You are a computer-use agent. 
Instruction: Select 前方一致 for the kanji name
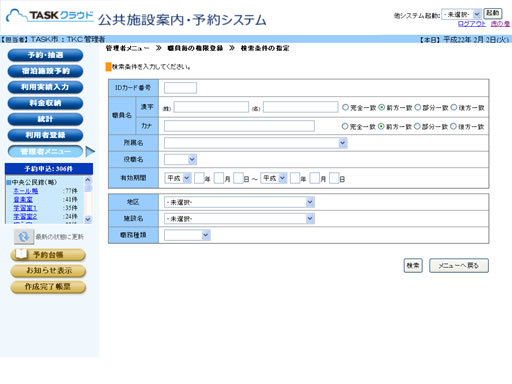[381, 107]
